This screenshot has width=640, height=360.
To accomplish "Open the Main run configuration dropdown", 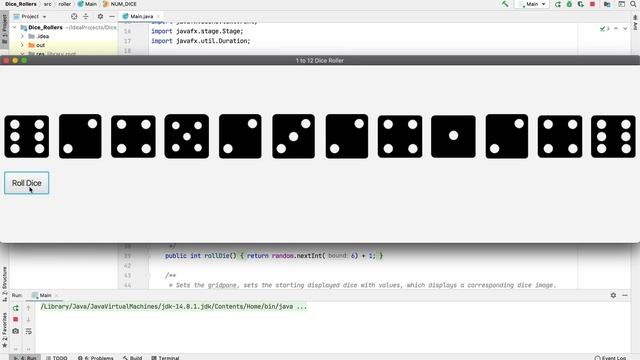I will click(532, 4).
